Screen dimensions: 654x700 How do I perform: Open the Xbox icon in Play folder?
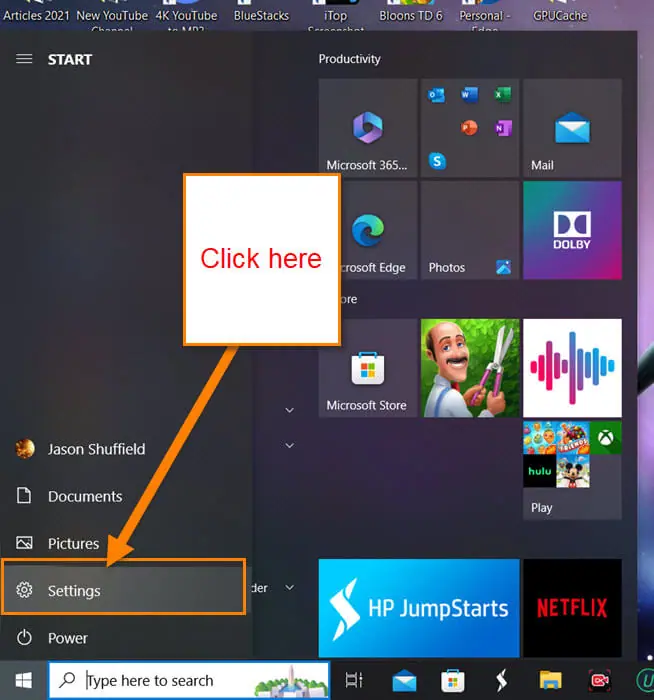click(606, 438)
